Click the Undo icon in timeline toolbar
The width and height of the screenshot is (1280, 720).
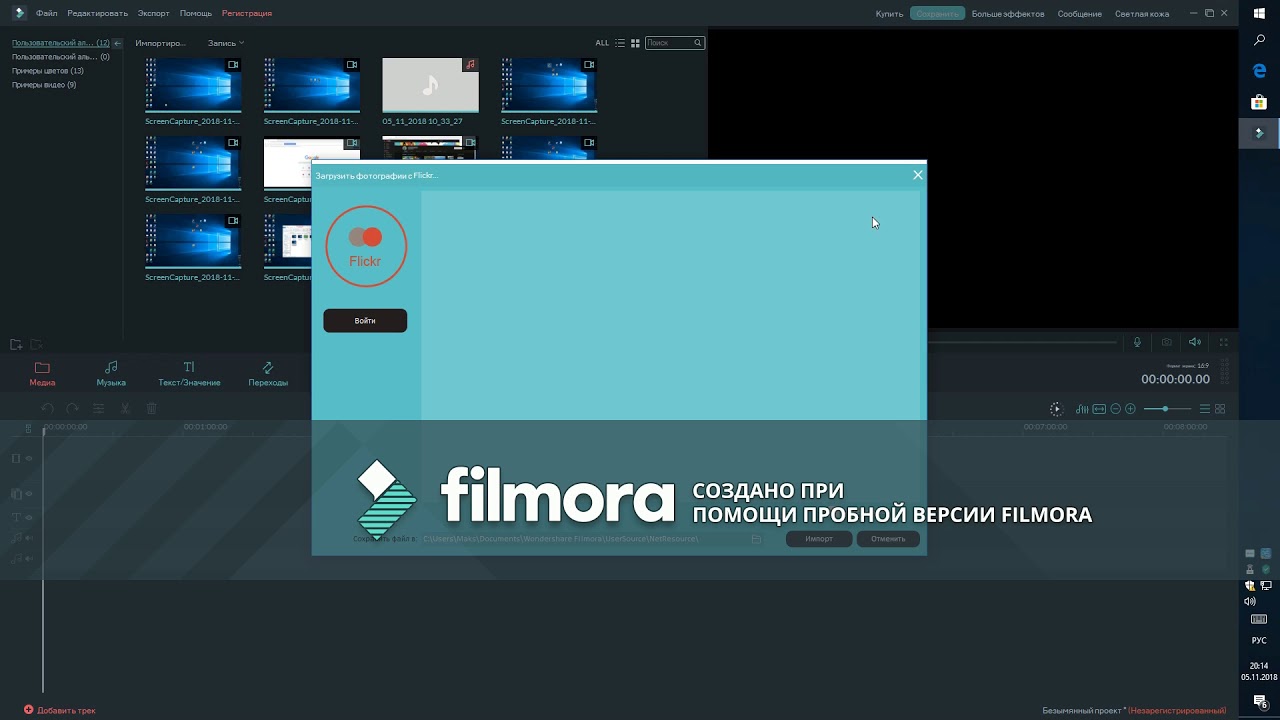click(47, 409)
